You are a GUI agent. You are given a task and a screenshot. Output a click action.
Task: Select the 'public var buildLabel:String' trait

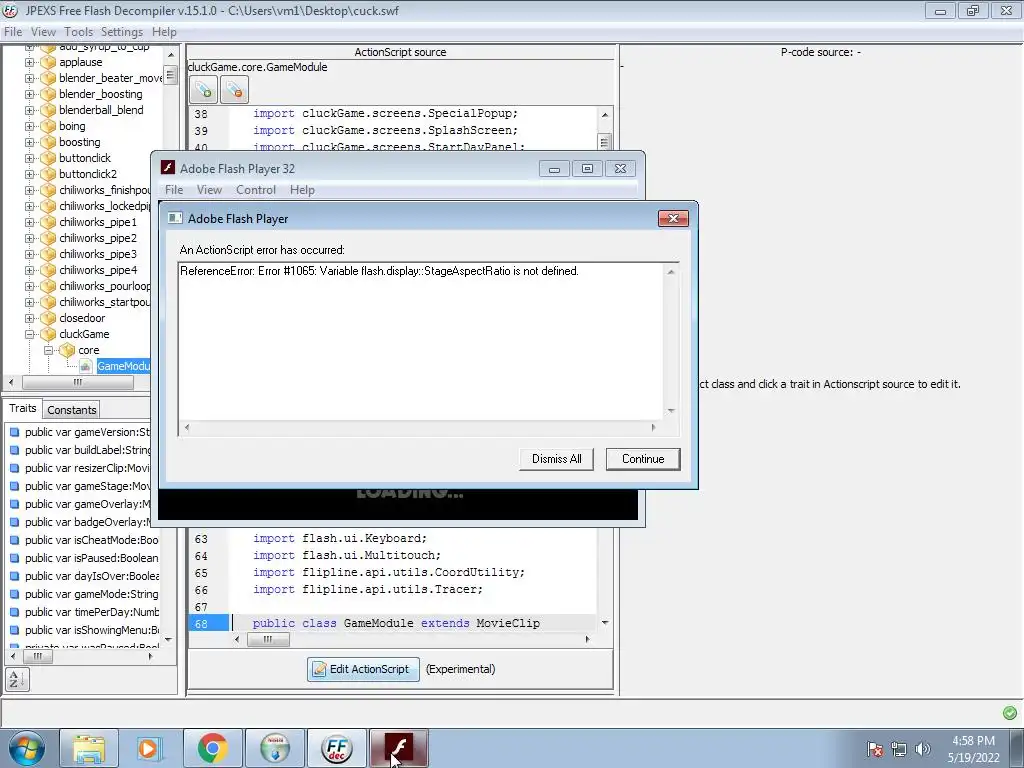pos(88,450)
